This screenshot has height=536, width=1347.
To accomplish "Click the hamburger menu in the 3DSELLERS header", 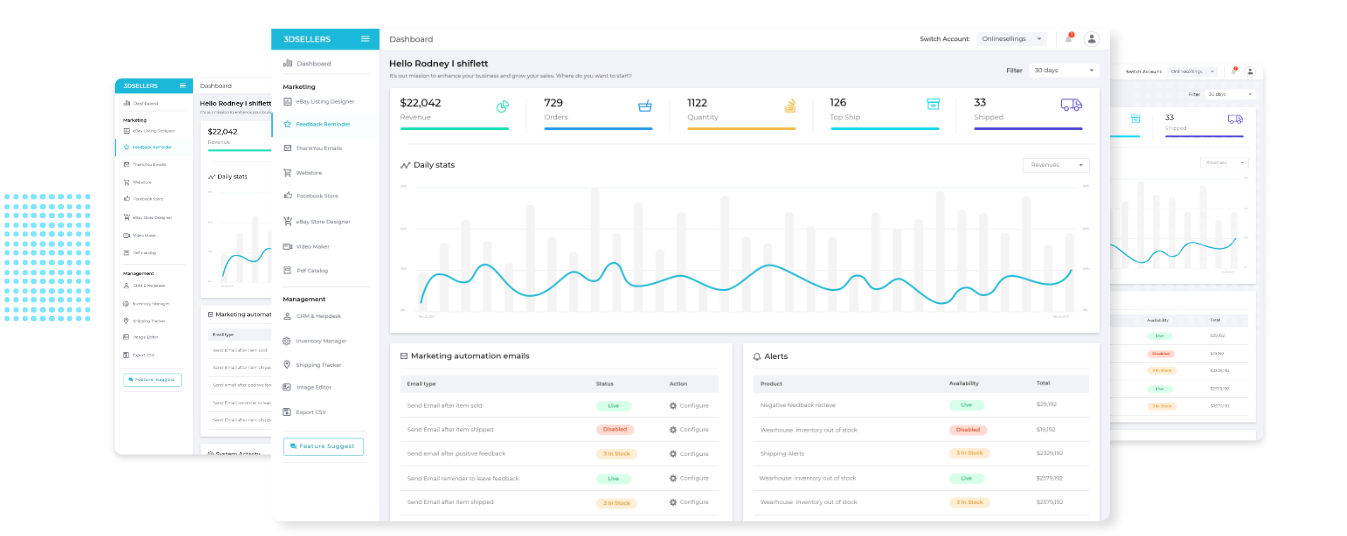I will (365, 39).
